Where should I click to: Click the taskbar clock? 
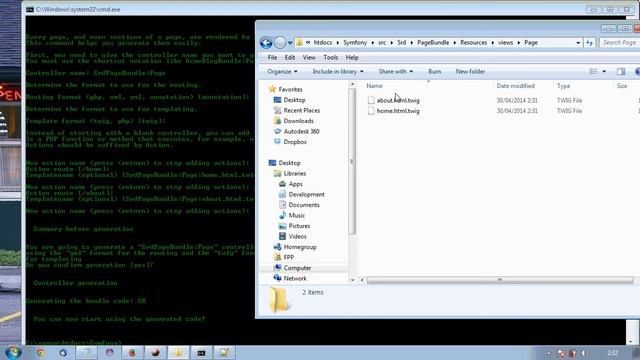612,353
